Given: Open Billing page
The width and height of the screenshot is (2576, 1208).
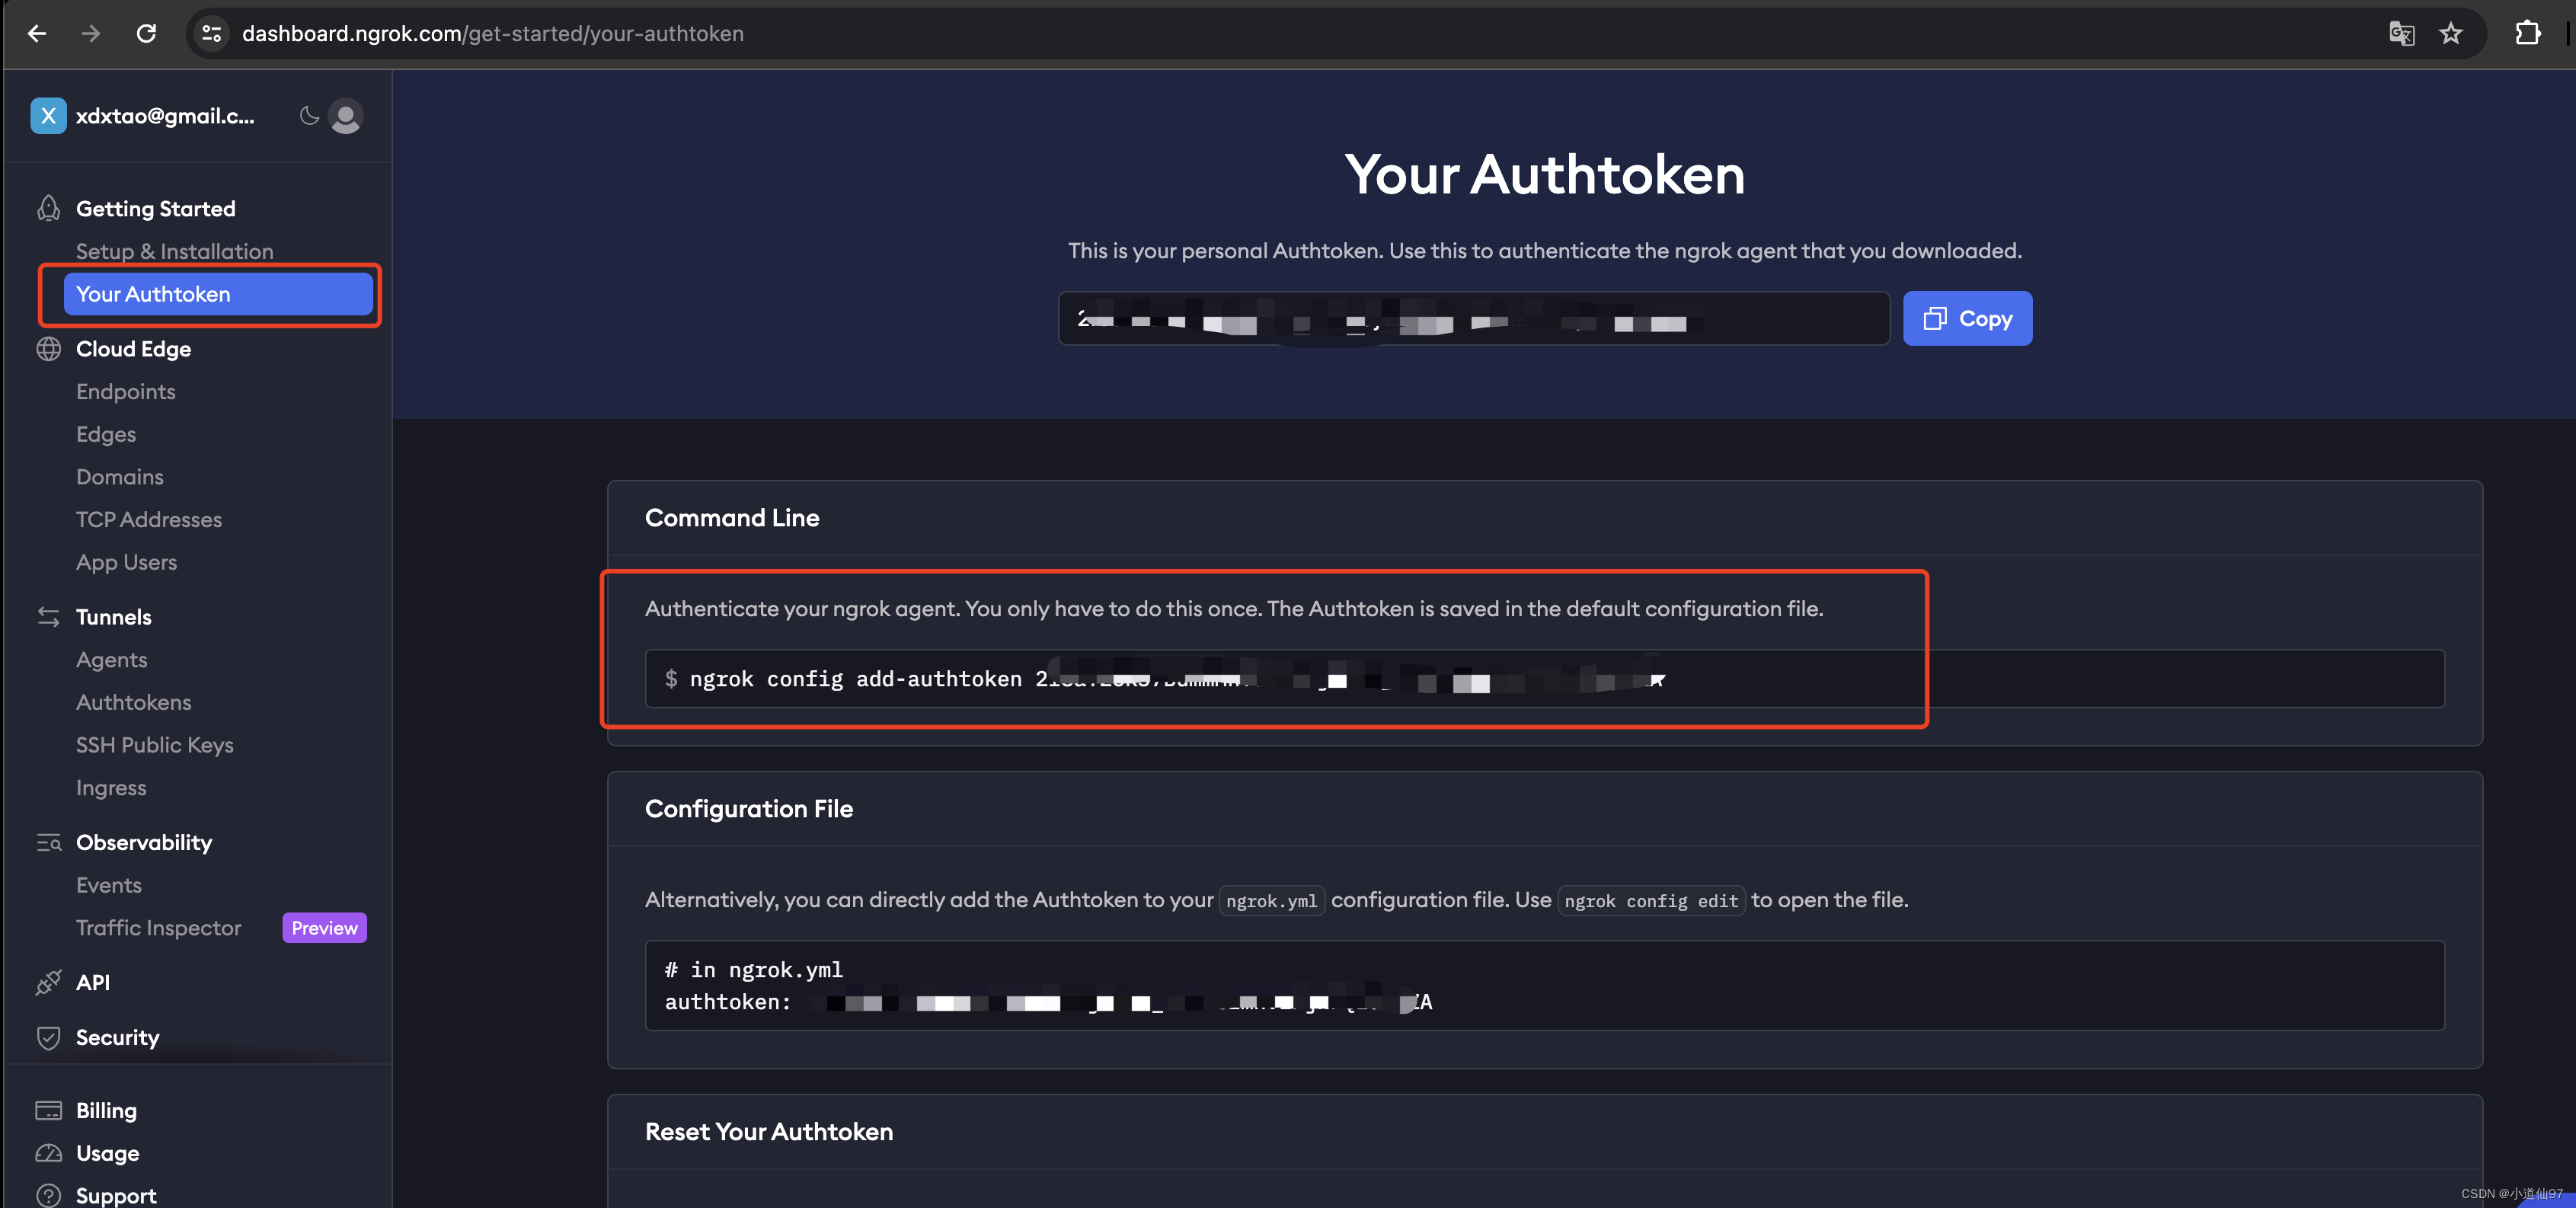Looking at the screenshot, I should tap(107, 1110).
